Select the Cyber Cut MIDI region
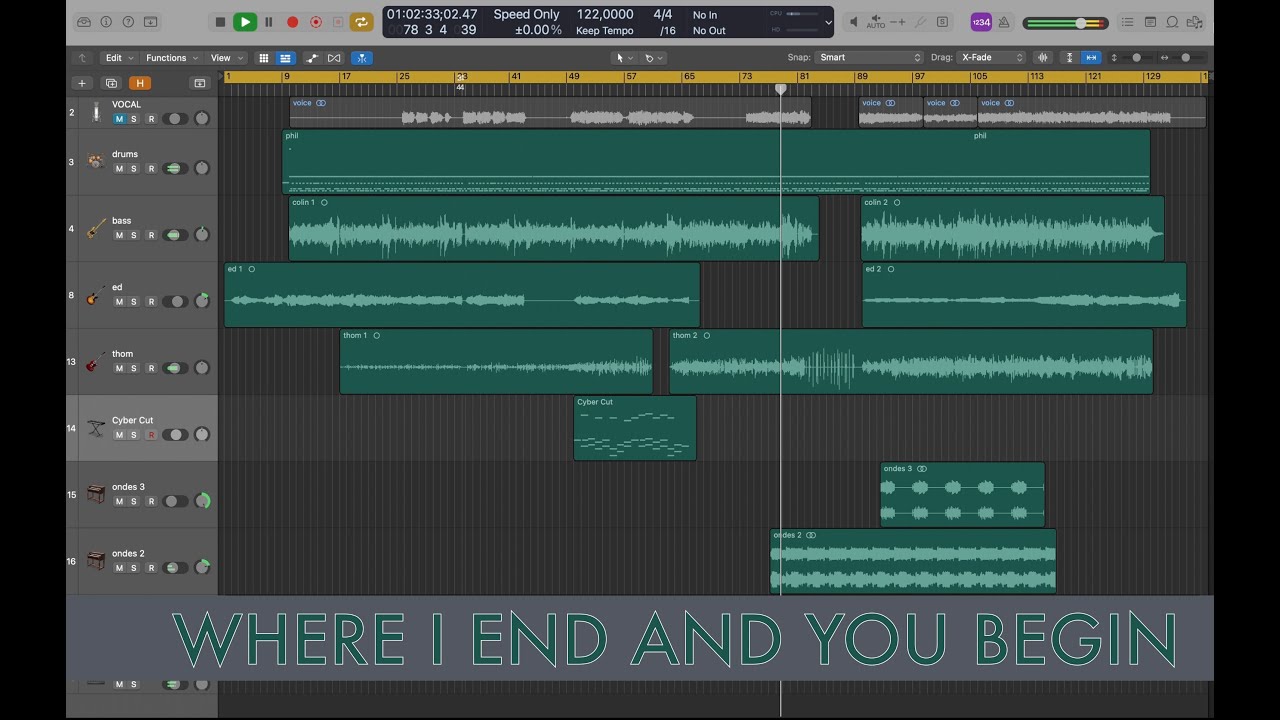Image resolution: width=1280 pixels, height=720 pixels. click(x=635, y=428)
